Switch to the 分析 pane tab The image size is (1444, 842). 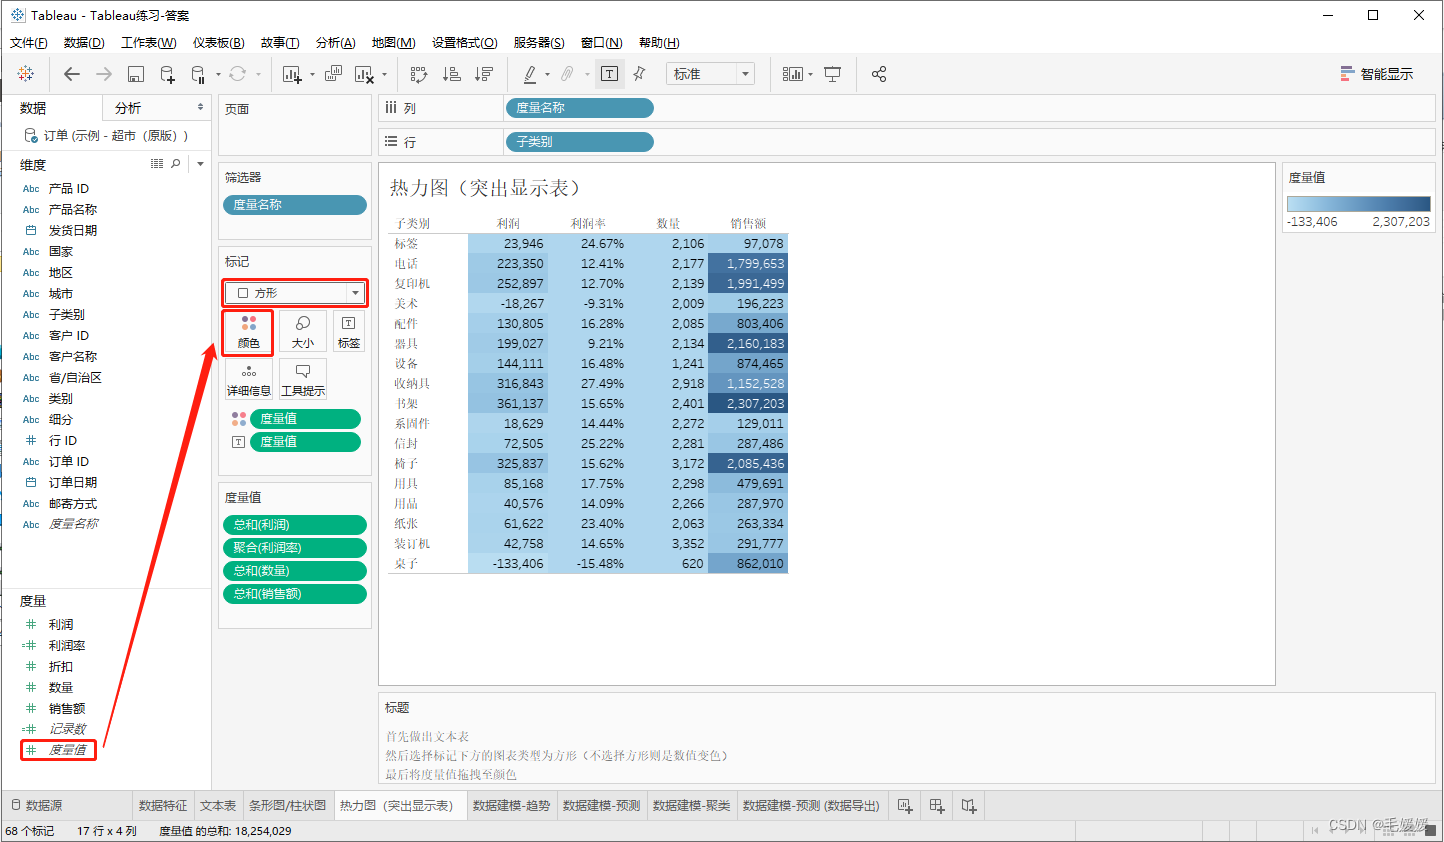click(x=128, y=108)
